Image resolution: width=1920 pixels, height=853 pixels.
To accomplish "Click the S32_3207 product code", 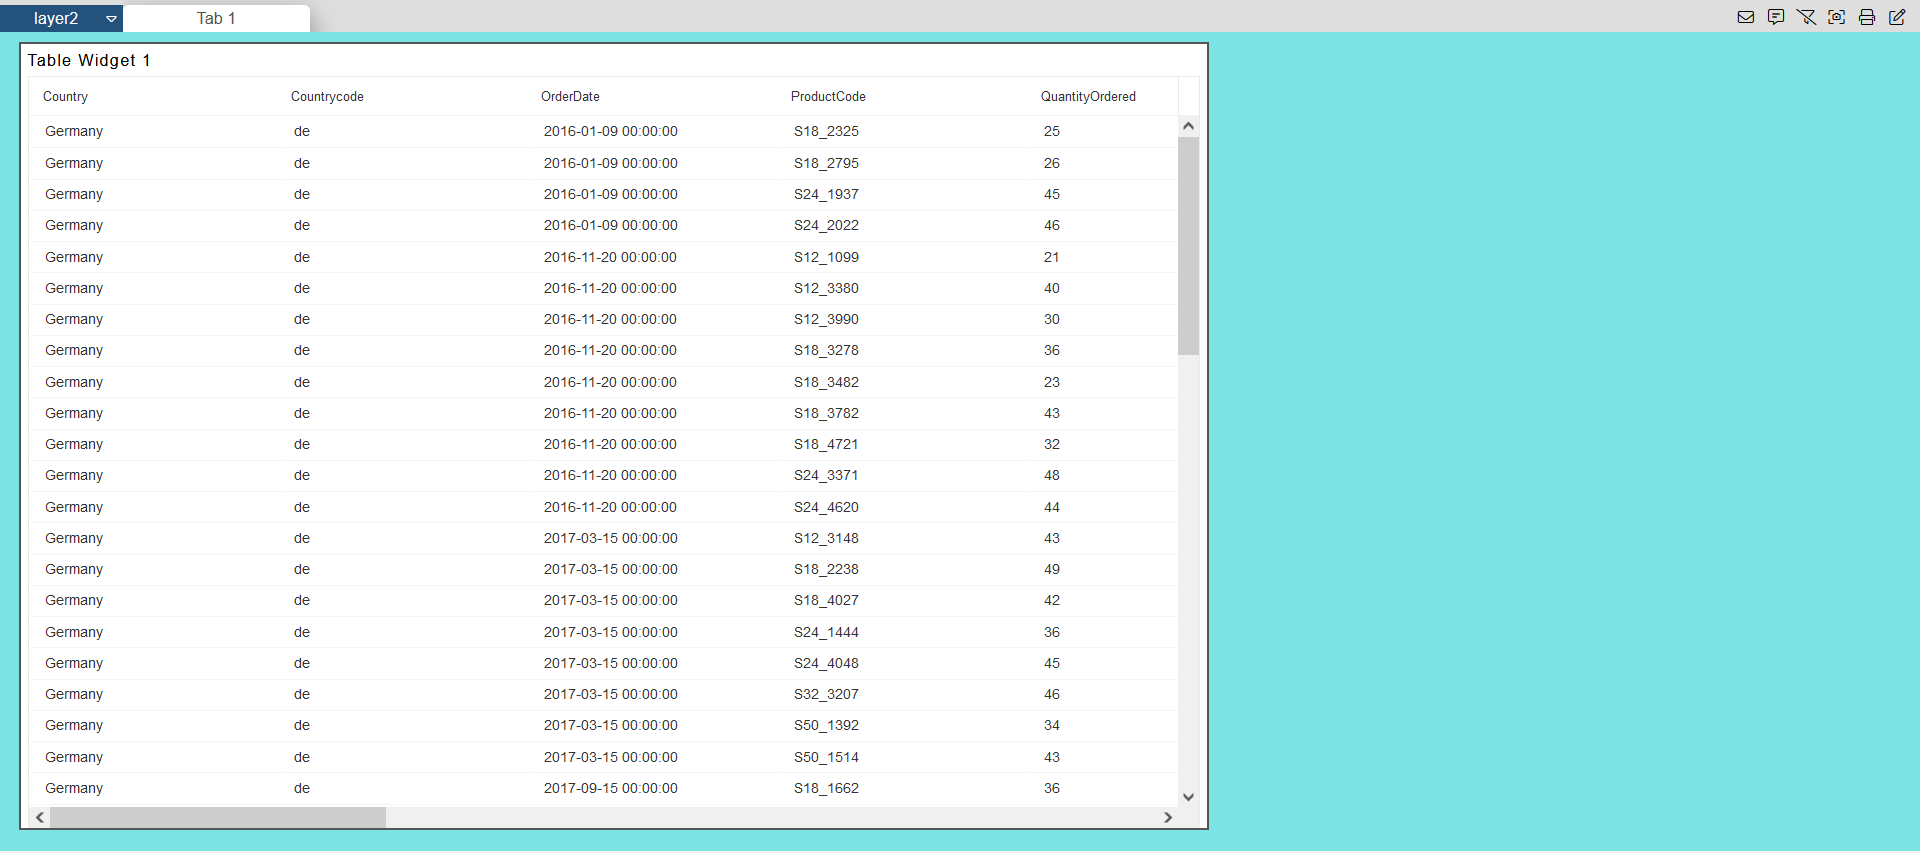I will [x=826, y=694].
